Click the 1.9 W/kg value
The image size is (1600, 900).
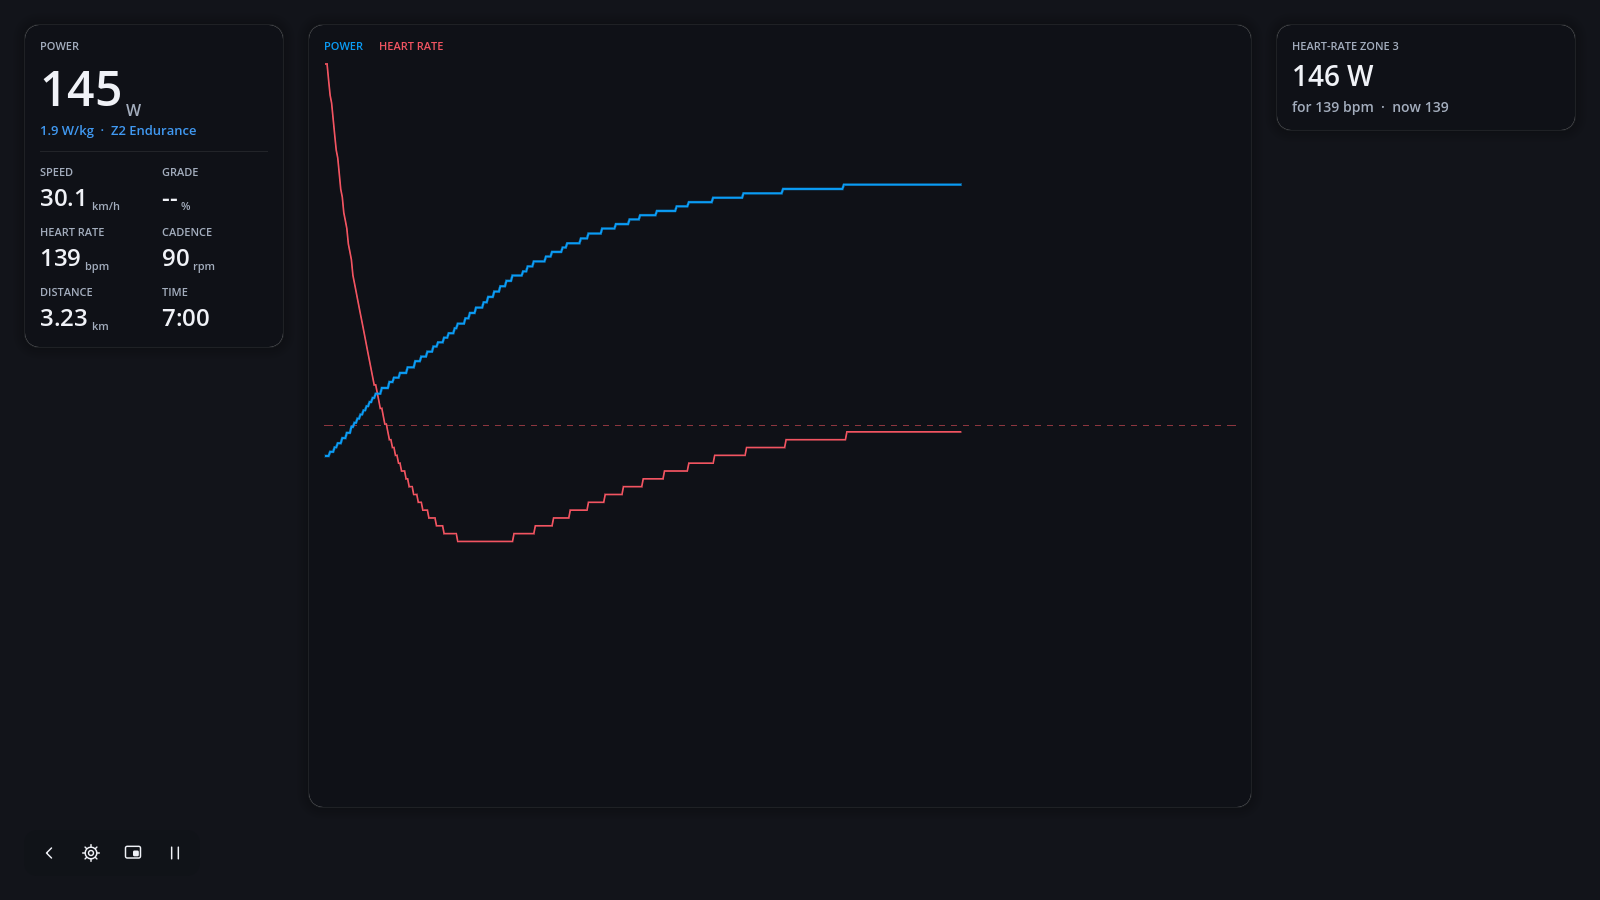click(67, 131)
